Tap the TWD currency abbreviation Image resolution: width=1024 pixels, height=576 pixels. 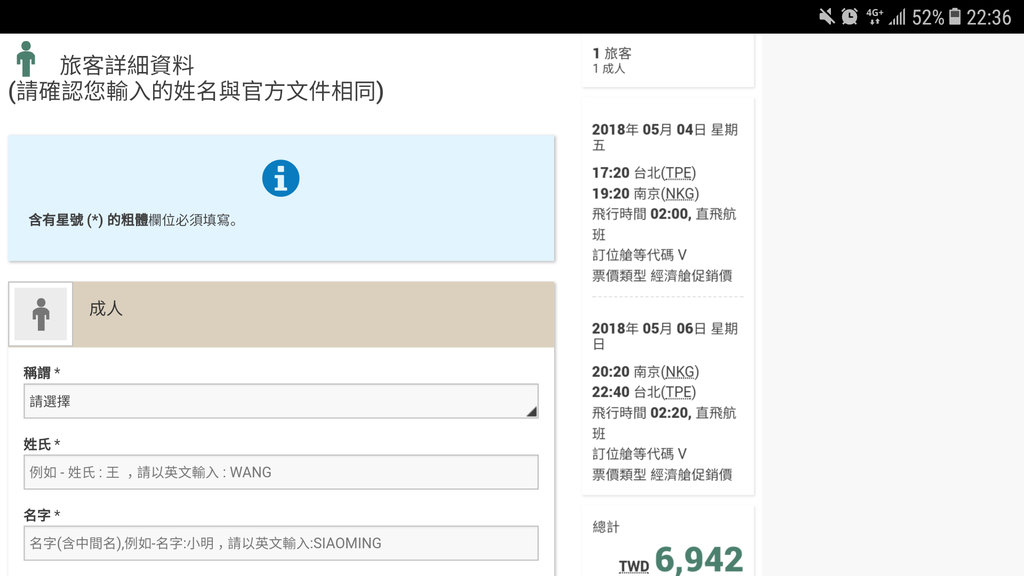click(634, 566)
